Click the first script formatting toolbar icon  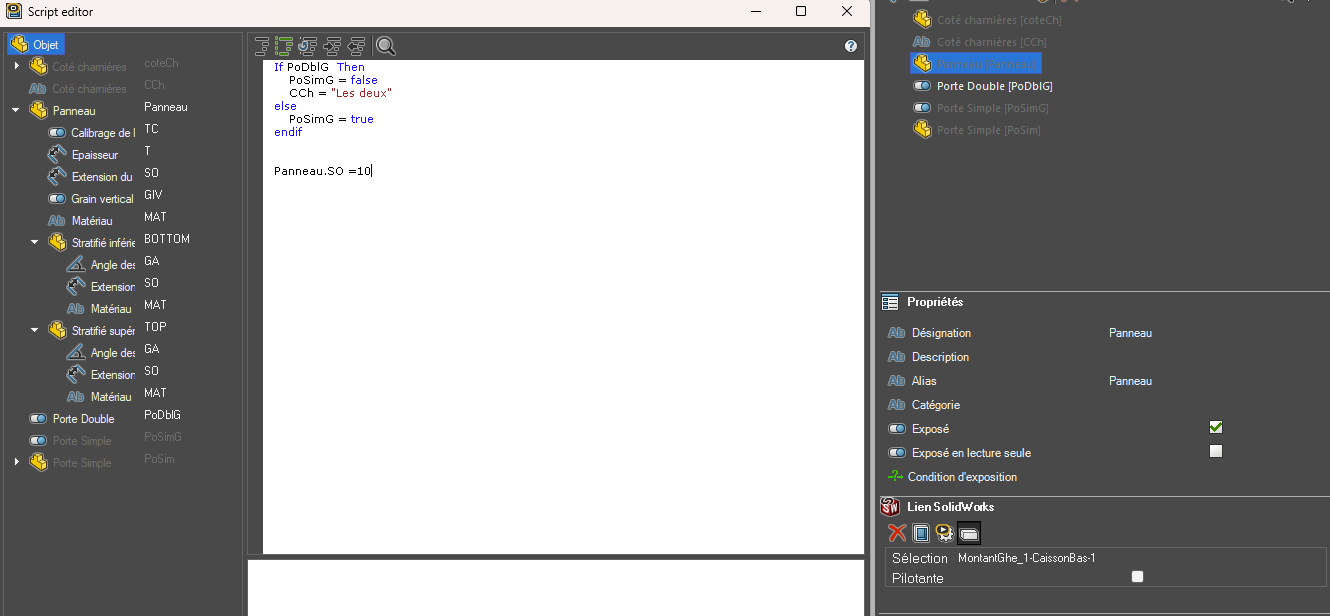[x=263, y=45]
